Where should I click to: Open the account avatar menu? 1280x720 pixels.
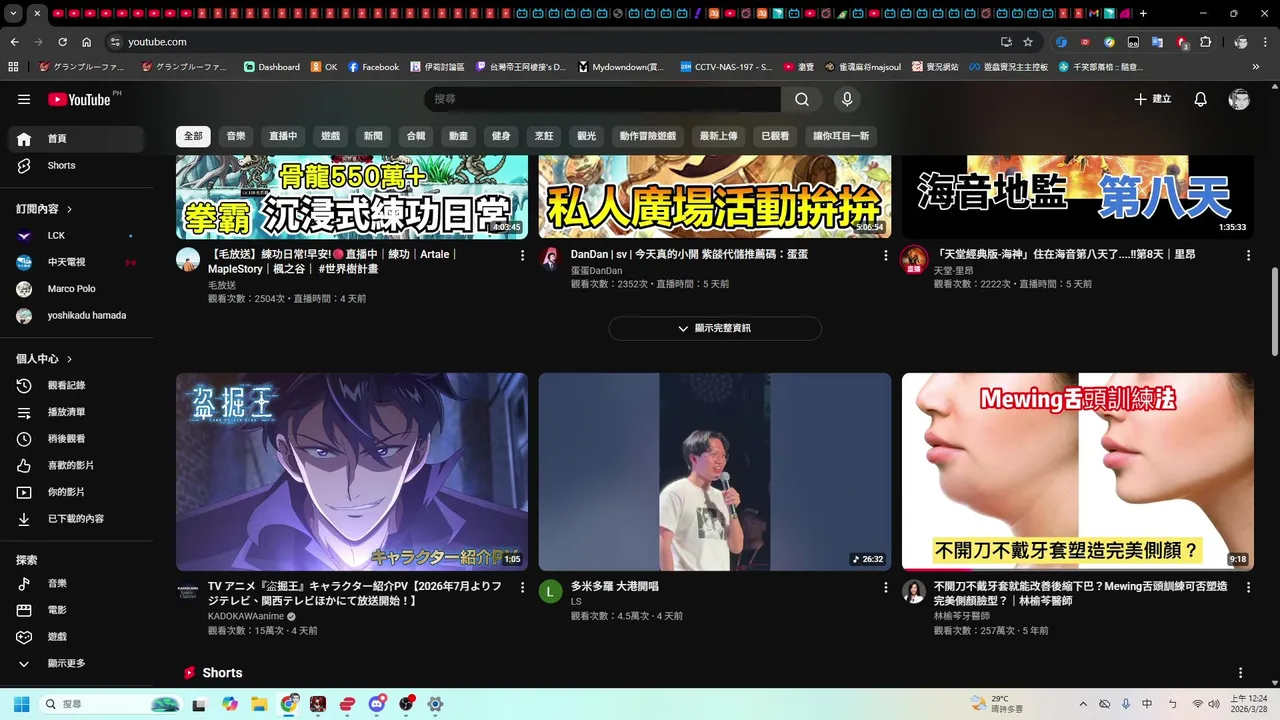click(1239, 99)
